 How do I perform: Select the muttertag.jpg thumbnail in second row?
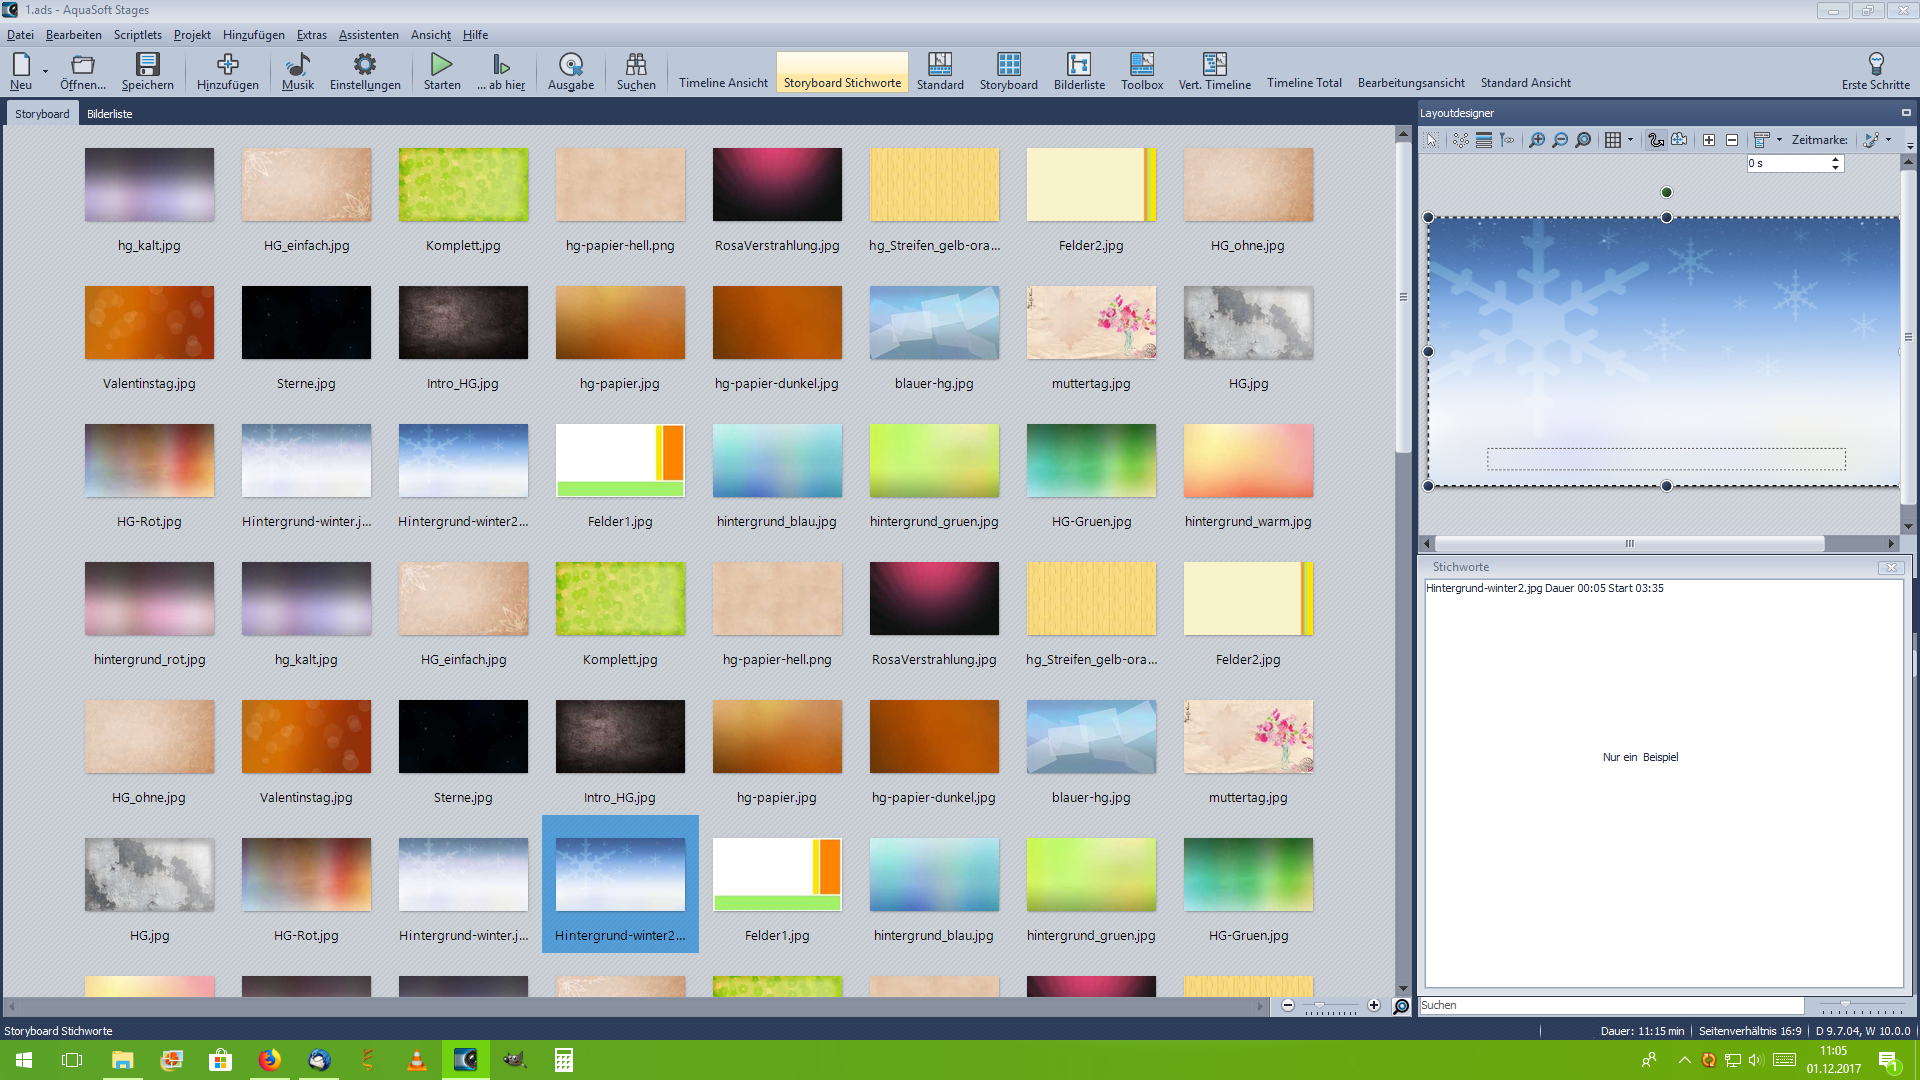point(1090,323)
